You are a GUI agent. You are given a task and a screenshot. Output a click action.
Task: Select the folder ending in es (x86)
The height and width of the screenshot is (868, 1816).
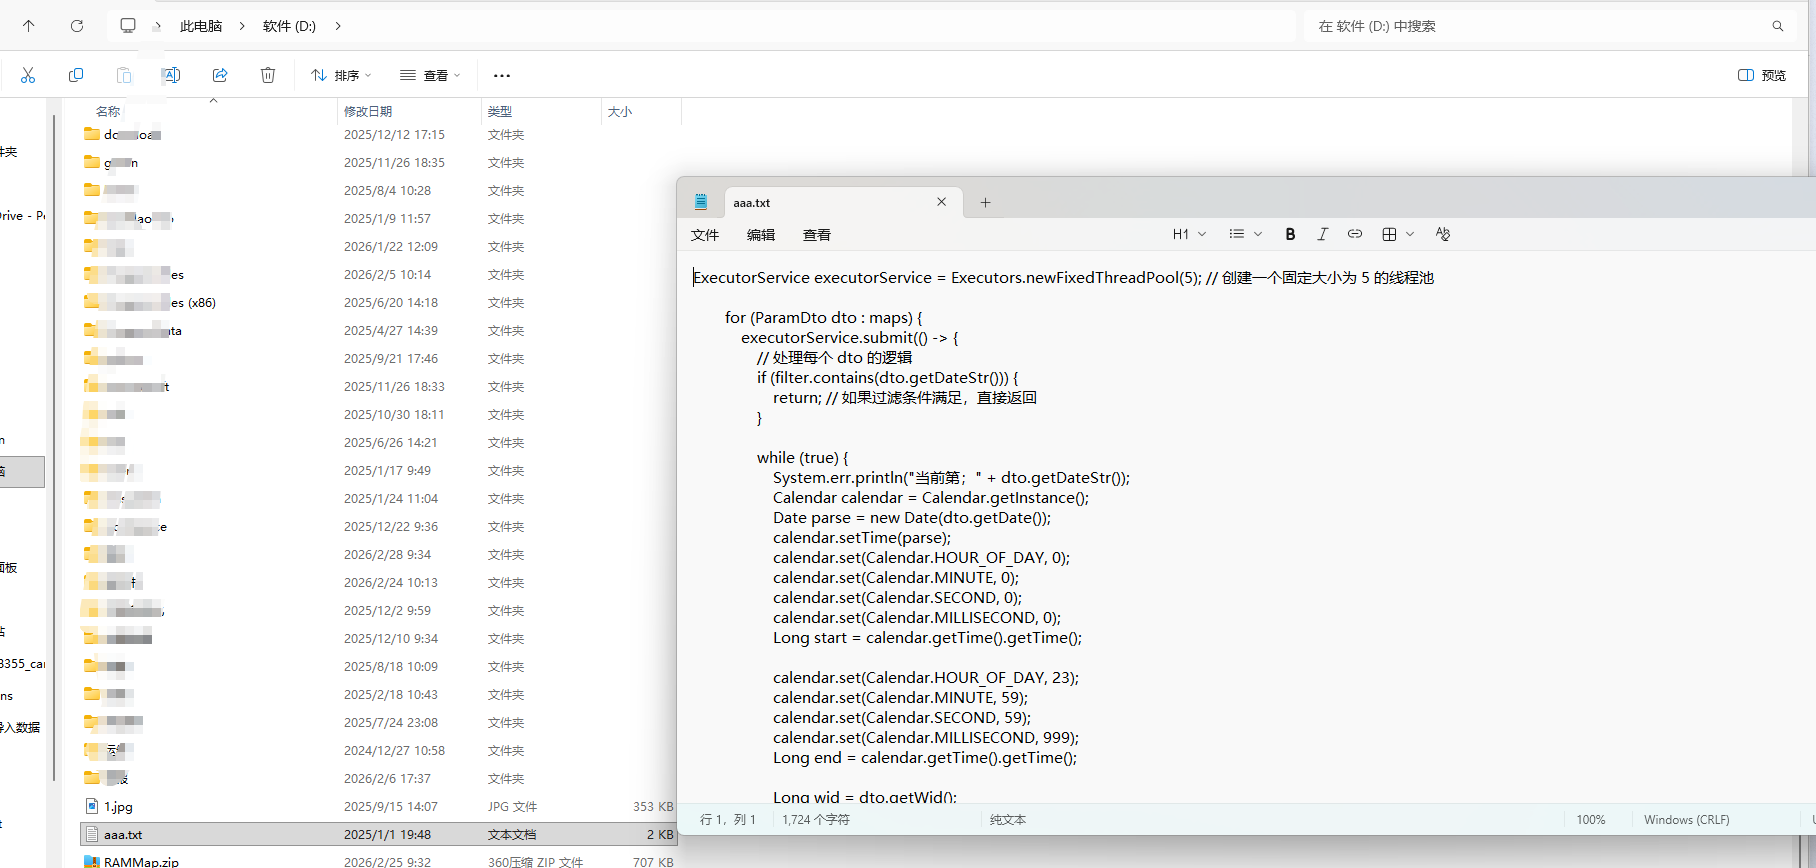point(378,302)
